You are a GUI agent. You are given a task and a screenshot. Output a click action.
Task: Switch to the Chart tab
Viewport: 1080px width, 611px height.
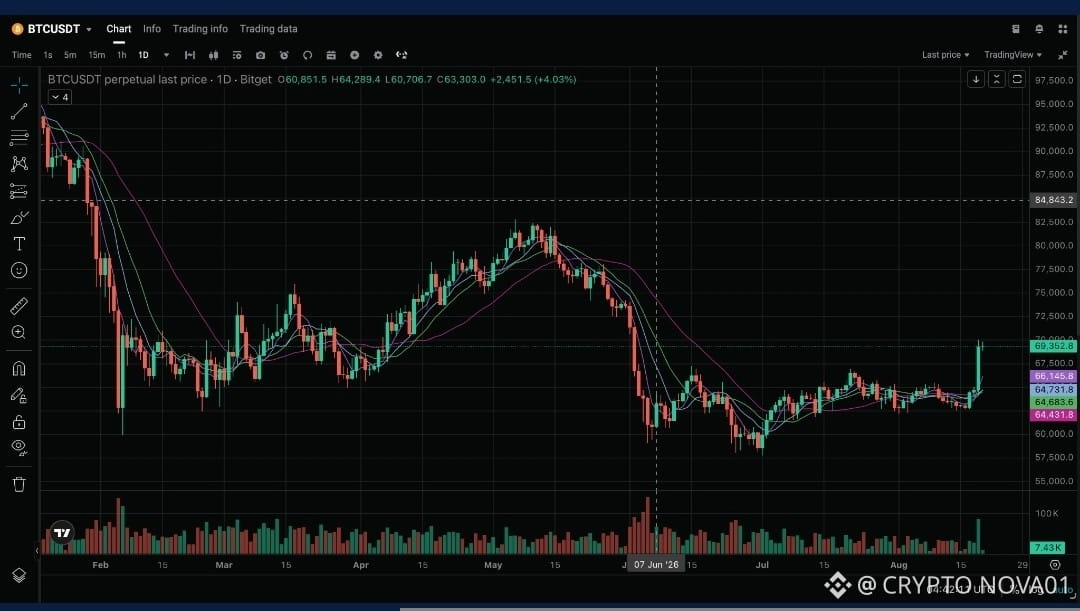click(x=118, y=29)
